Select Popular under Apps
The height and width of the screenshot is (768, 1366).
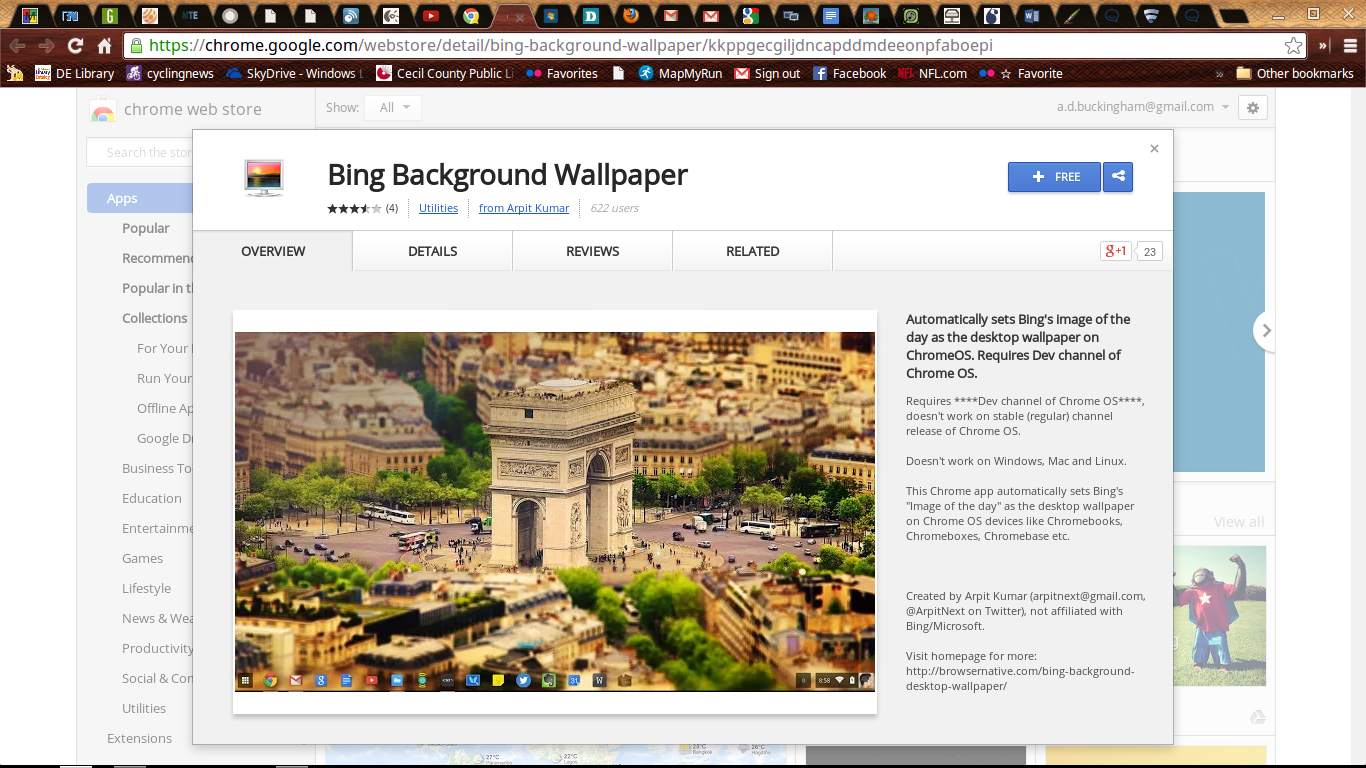tap(146, 228)
